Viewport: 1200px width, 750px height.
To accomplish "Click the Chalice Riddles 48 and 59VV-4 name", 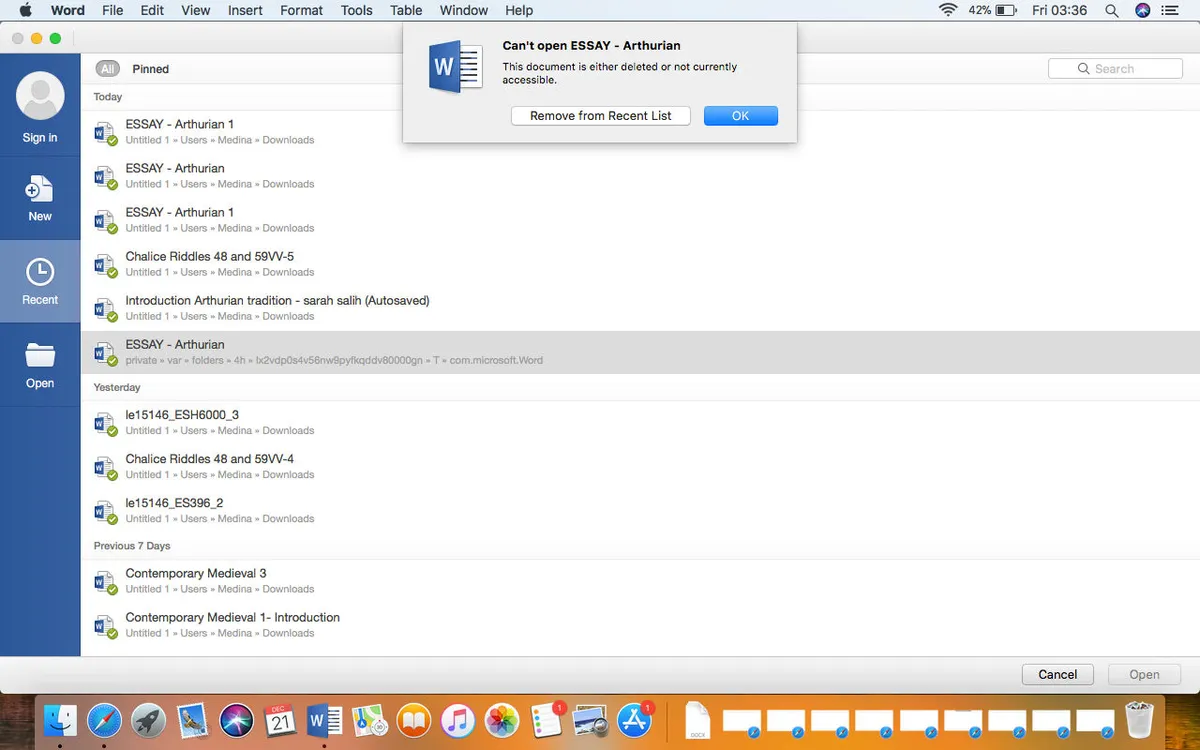I will 210,459.
